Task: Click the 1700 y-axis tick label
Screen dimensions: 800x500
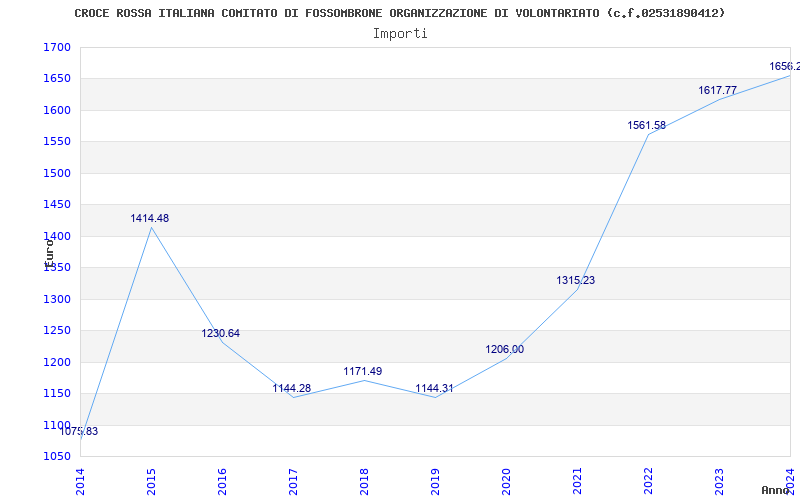Action: [x=57, y=47]
